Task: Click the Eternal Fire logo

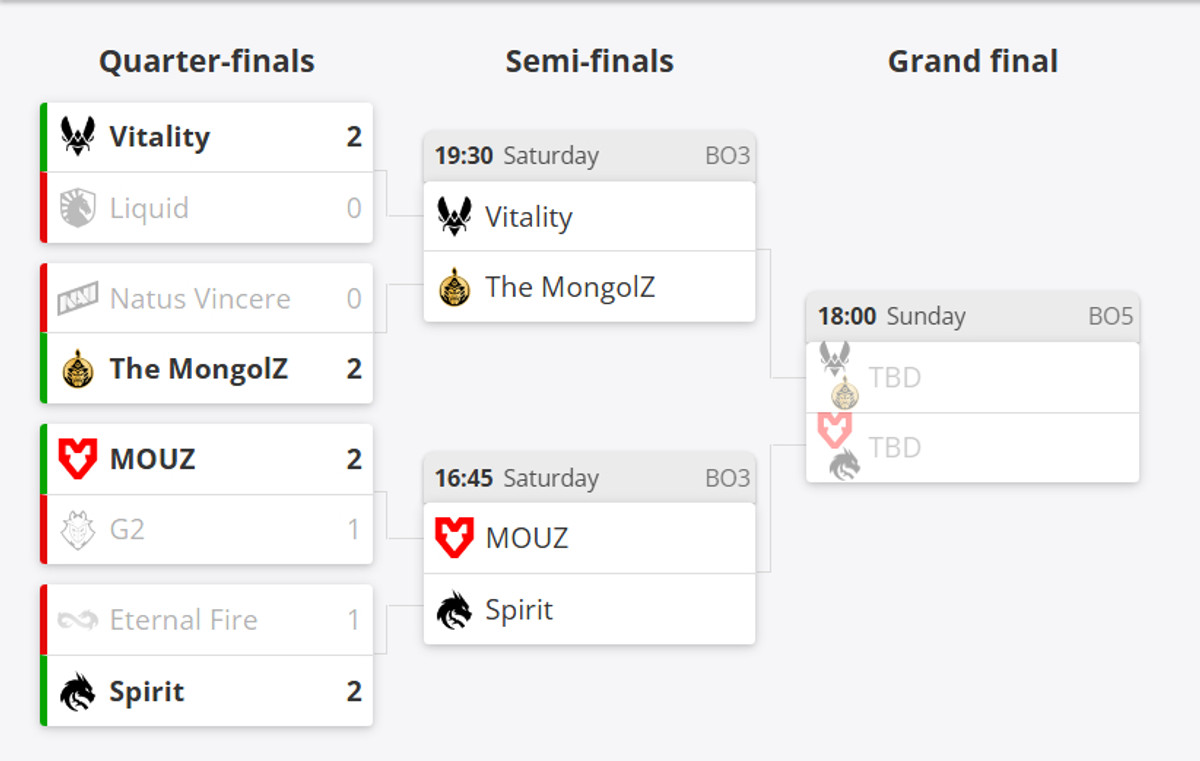Action: click(x=78, y=620)
